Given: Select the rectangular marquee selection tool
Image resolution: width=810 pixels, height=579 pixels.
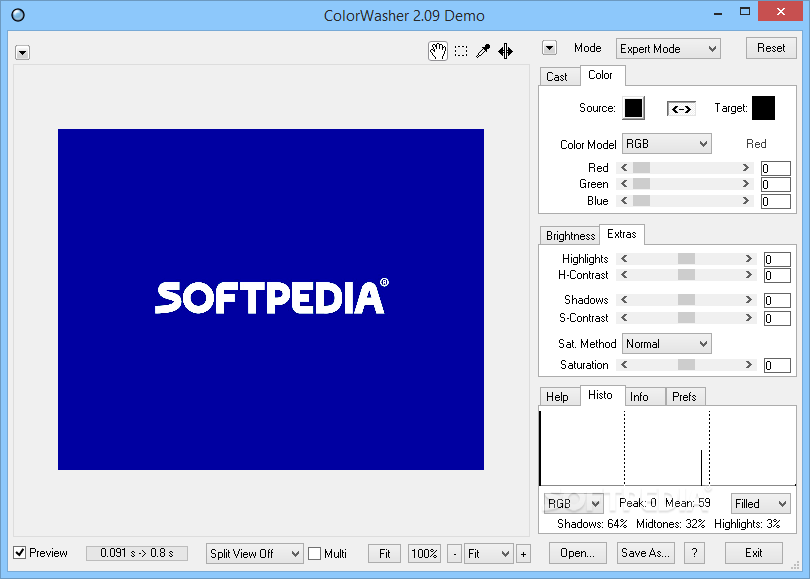Looking at the screenshot, I should click(461, 51).
